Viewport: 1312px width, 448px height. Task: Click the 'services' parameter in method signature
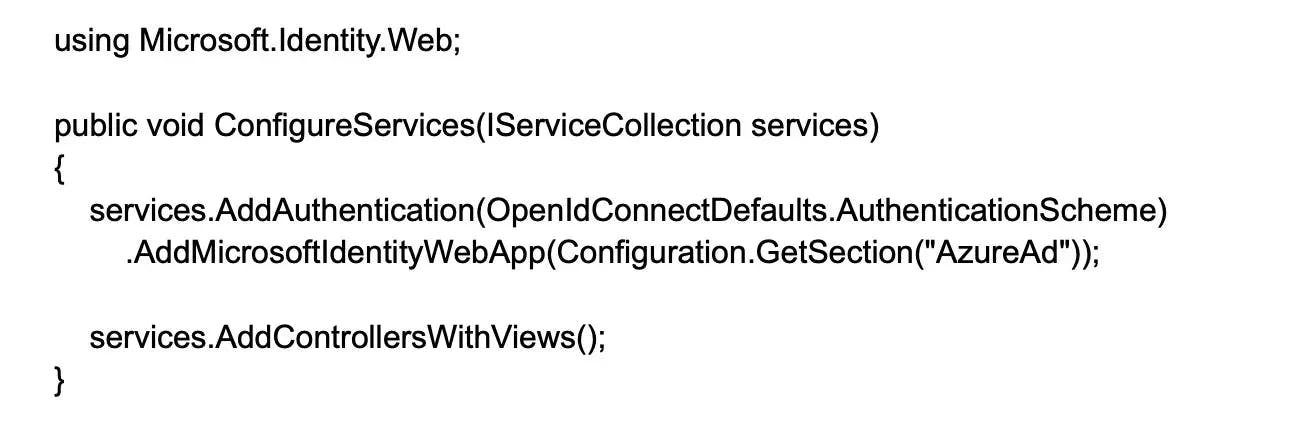(809, 127)
